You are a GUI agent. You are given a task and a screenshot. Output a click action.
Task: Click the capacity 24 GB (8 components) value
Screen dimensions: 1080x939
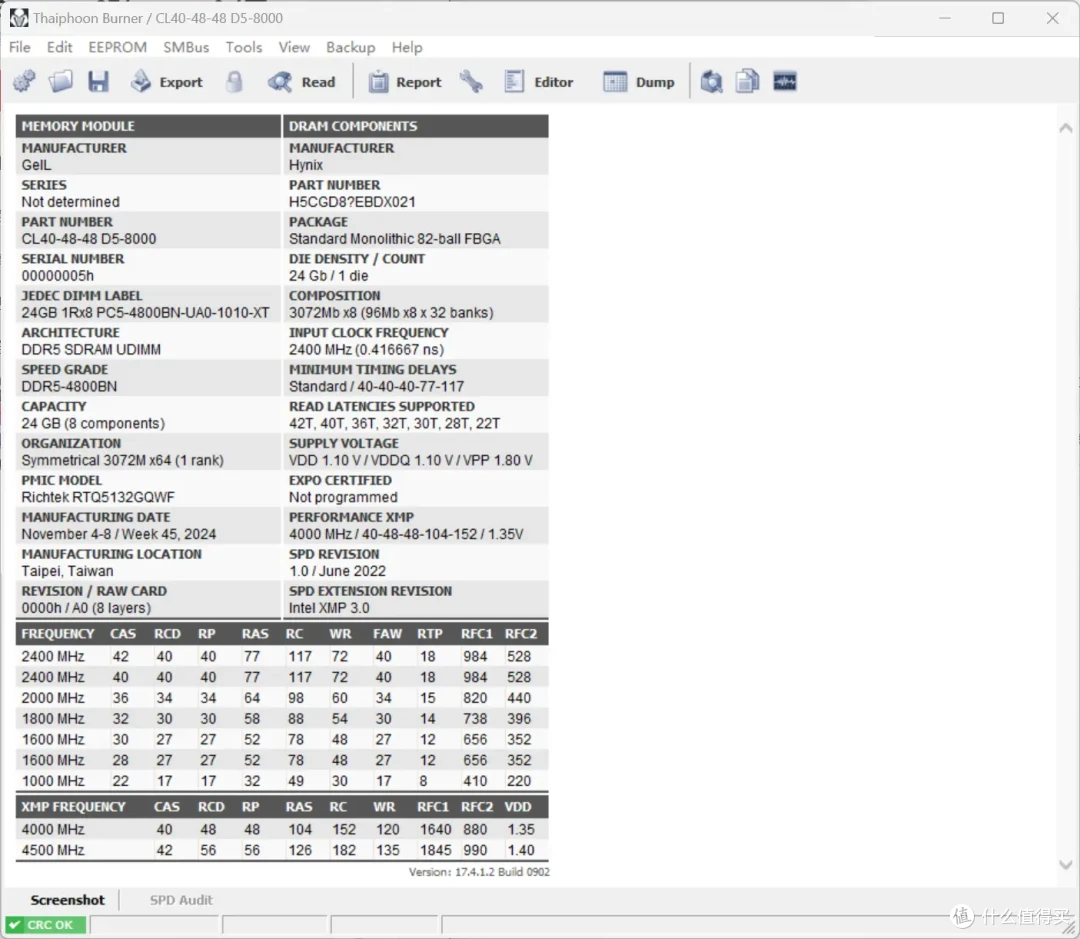coord(93,424)
